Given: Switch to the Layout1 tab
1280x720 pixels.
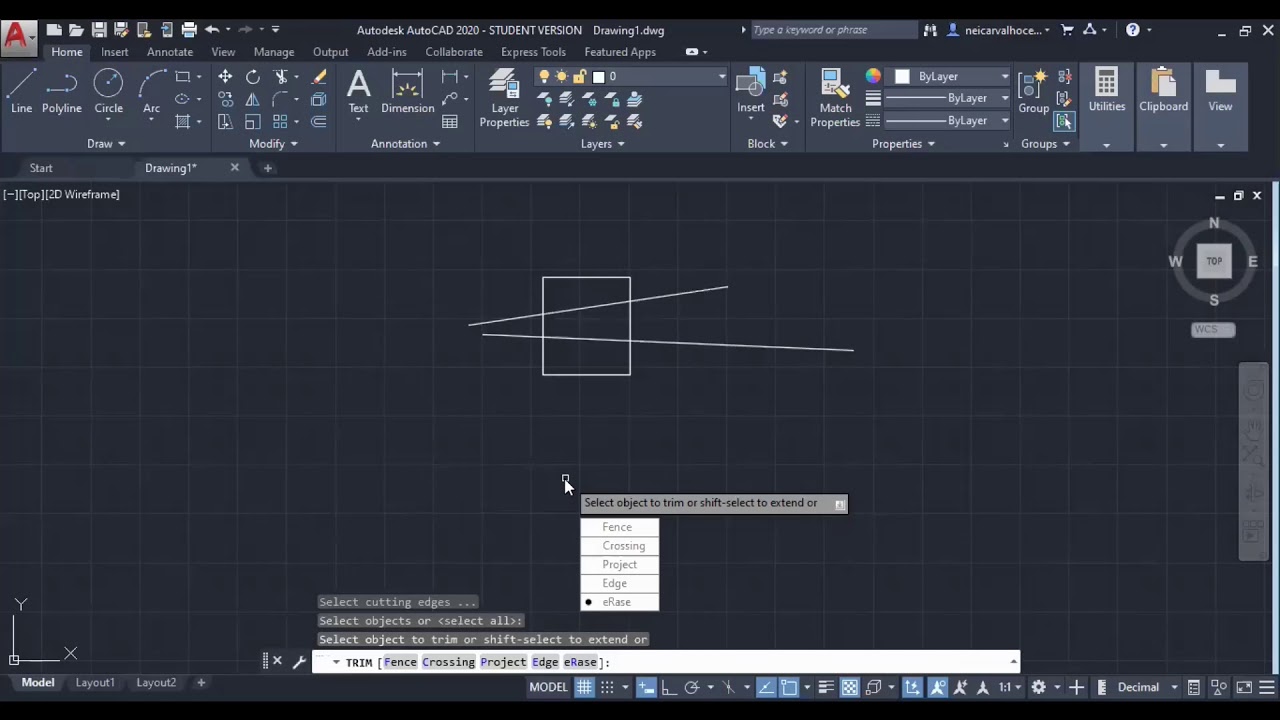Looking at the screenshot, I should pos(95,683).
